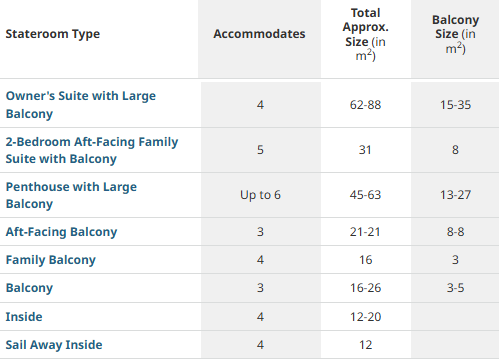Open Penthouse with Large Balcony link
499x361 pixels.
[x=71, y=195]
